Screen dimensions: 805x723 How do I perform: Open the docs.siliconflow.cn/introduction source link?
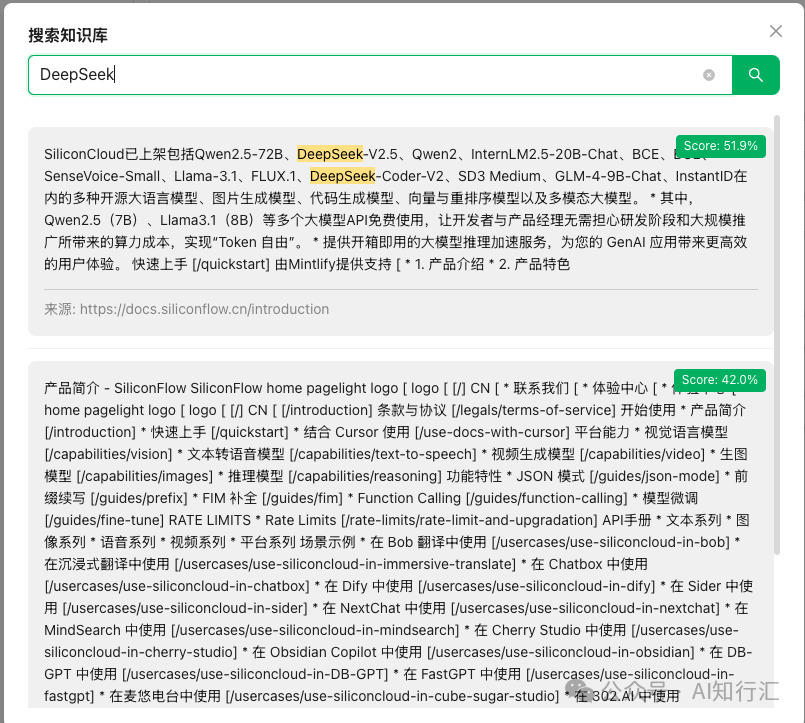coord(204,309)
